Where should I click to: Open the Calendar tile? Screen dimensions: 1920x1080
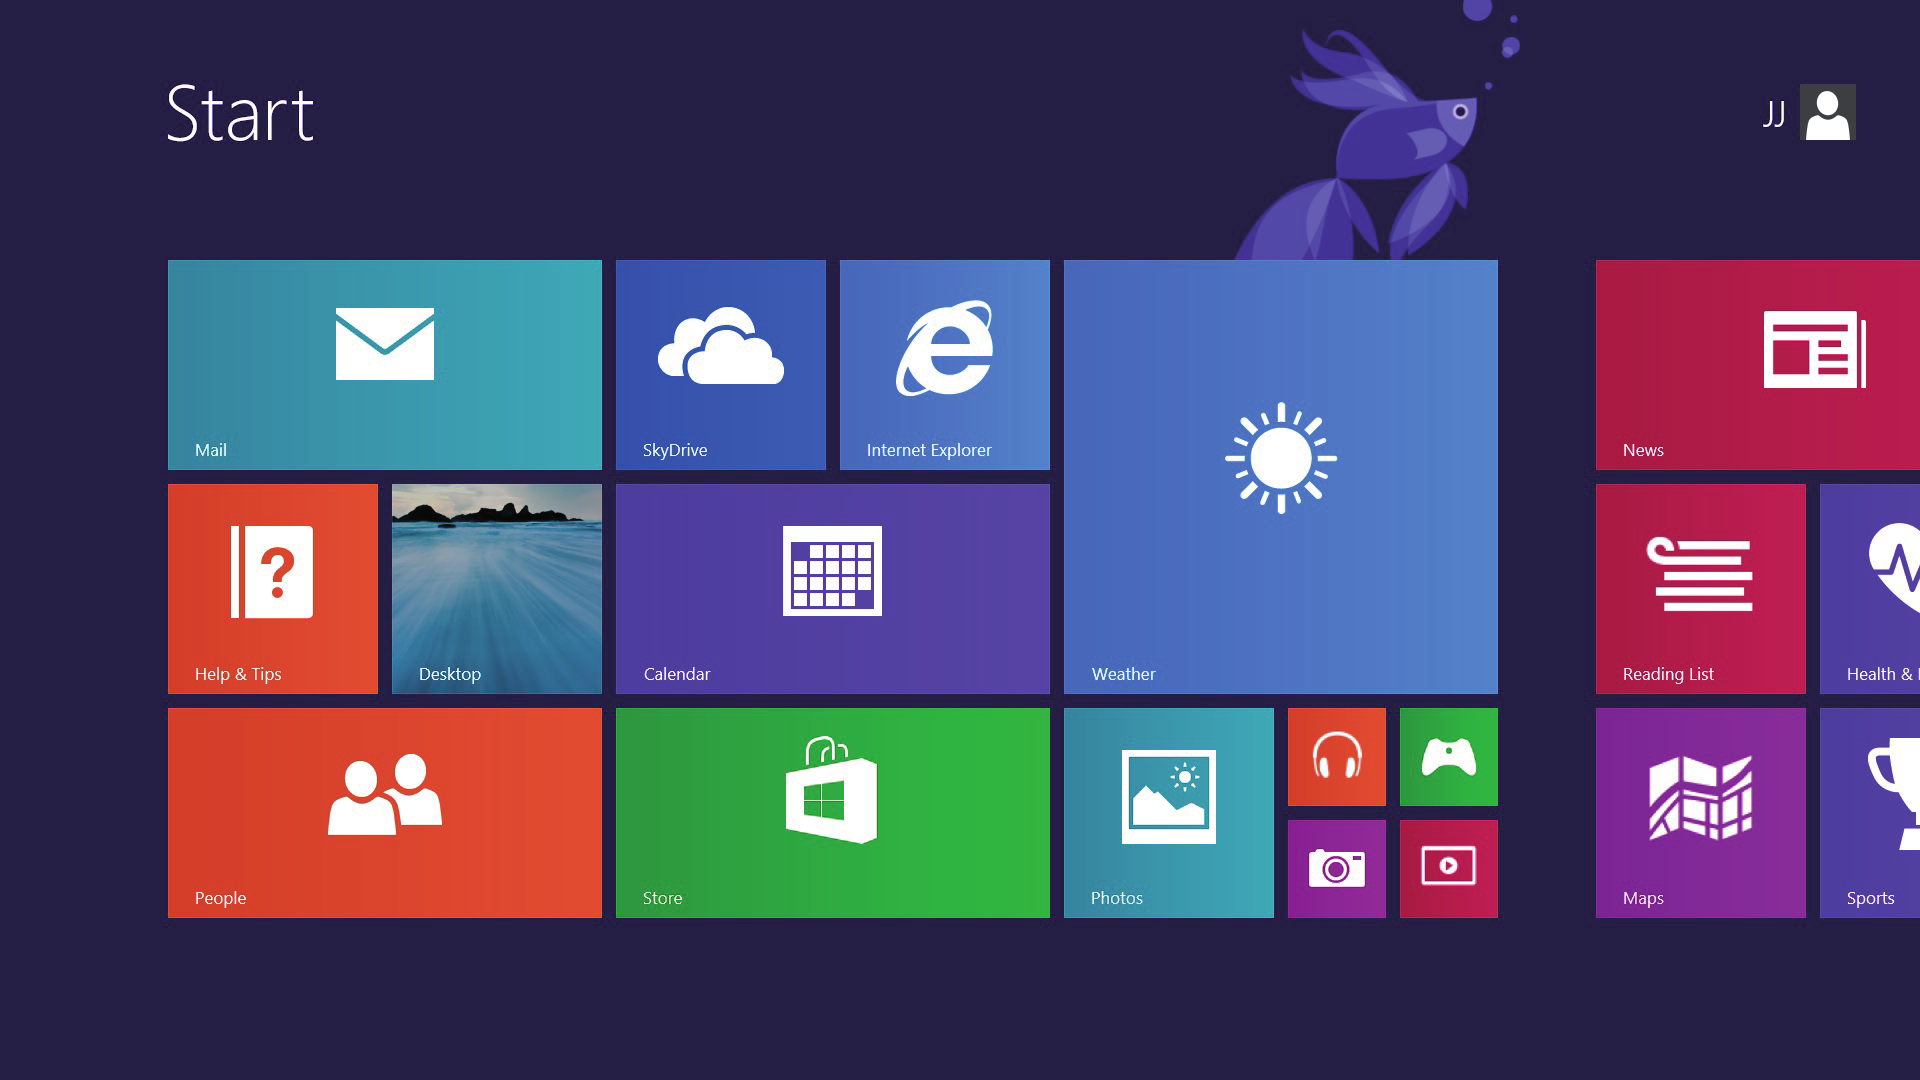833,589
